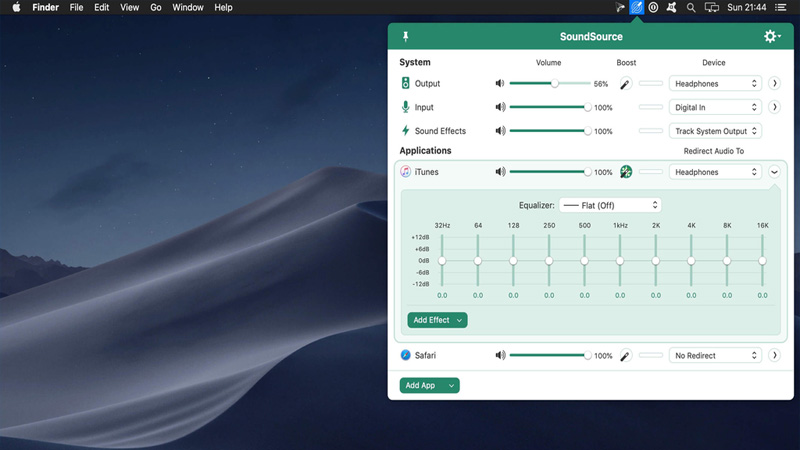Open the SoundSource gear settings menu

(772, 36)
